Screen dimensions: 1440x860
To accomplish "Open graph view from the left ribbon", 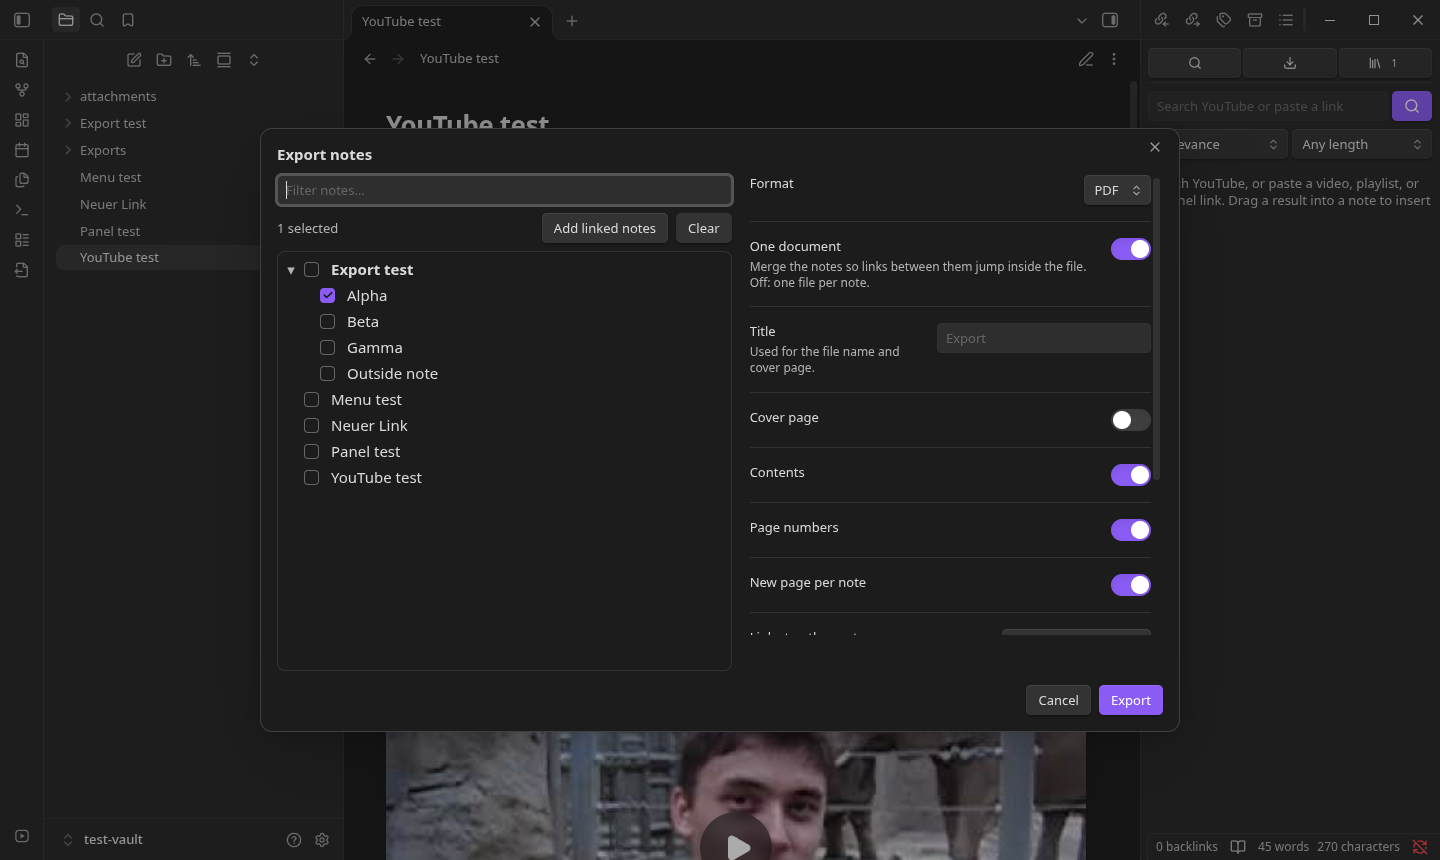I will 22,90.
